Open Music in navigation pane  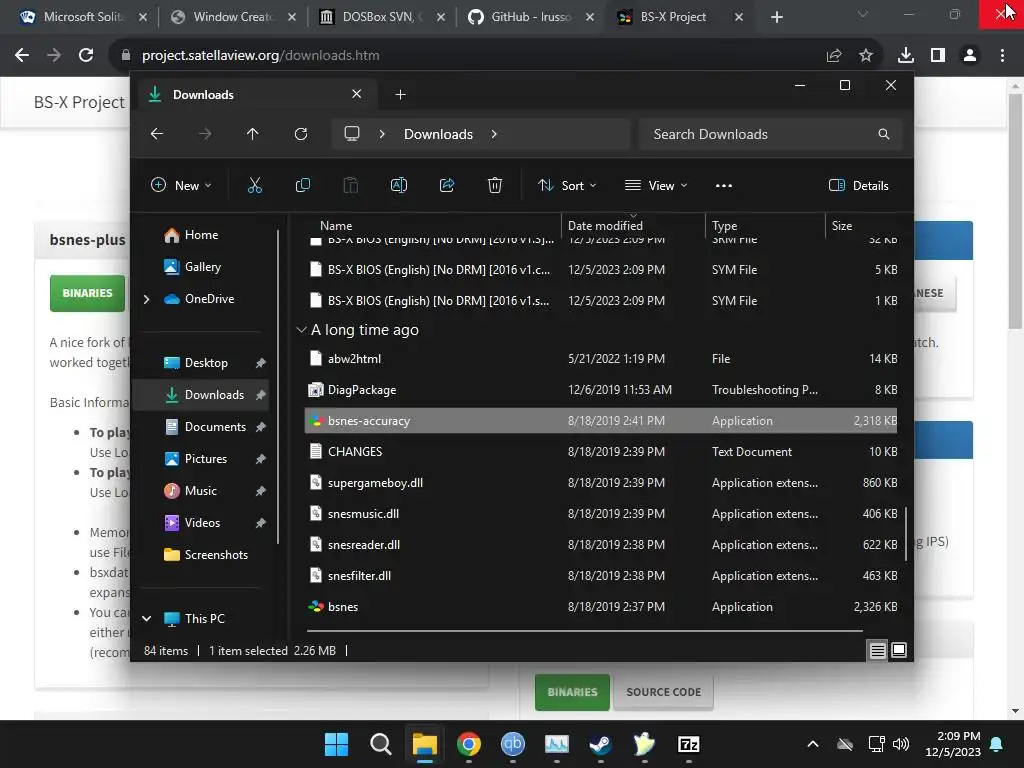200,491
